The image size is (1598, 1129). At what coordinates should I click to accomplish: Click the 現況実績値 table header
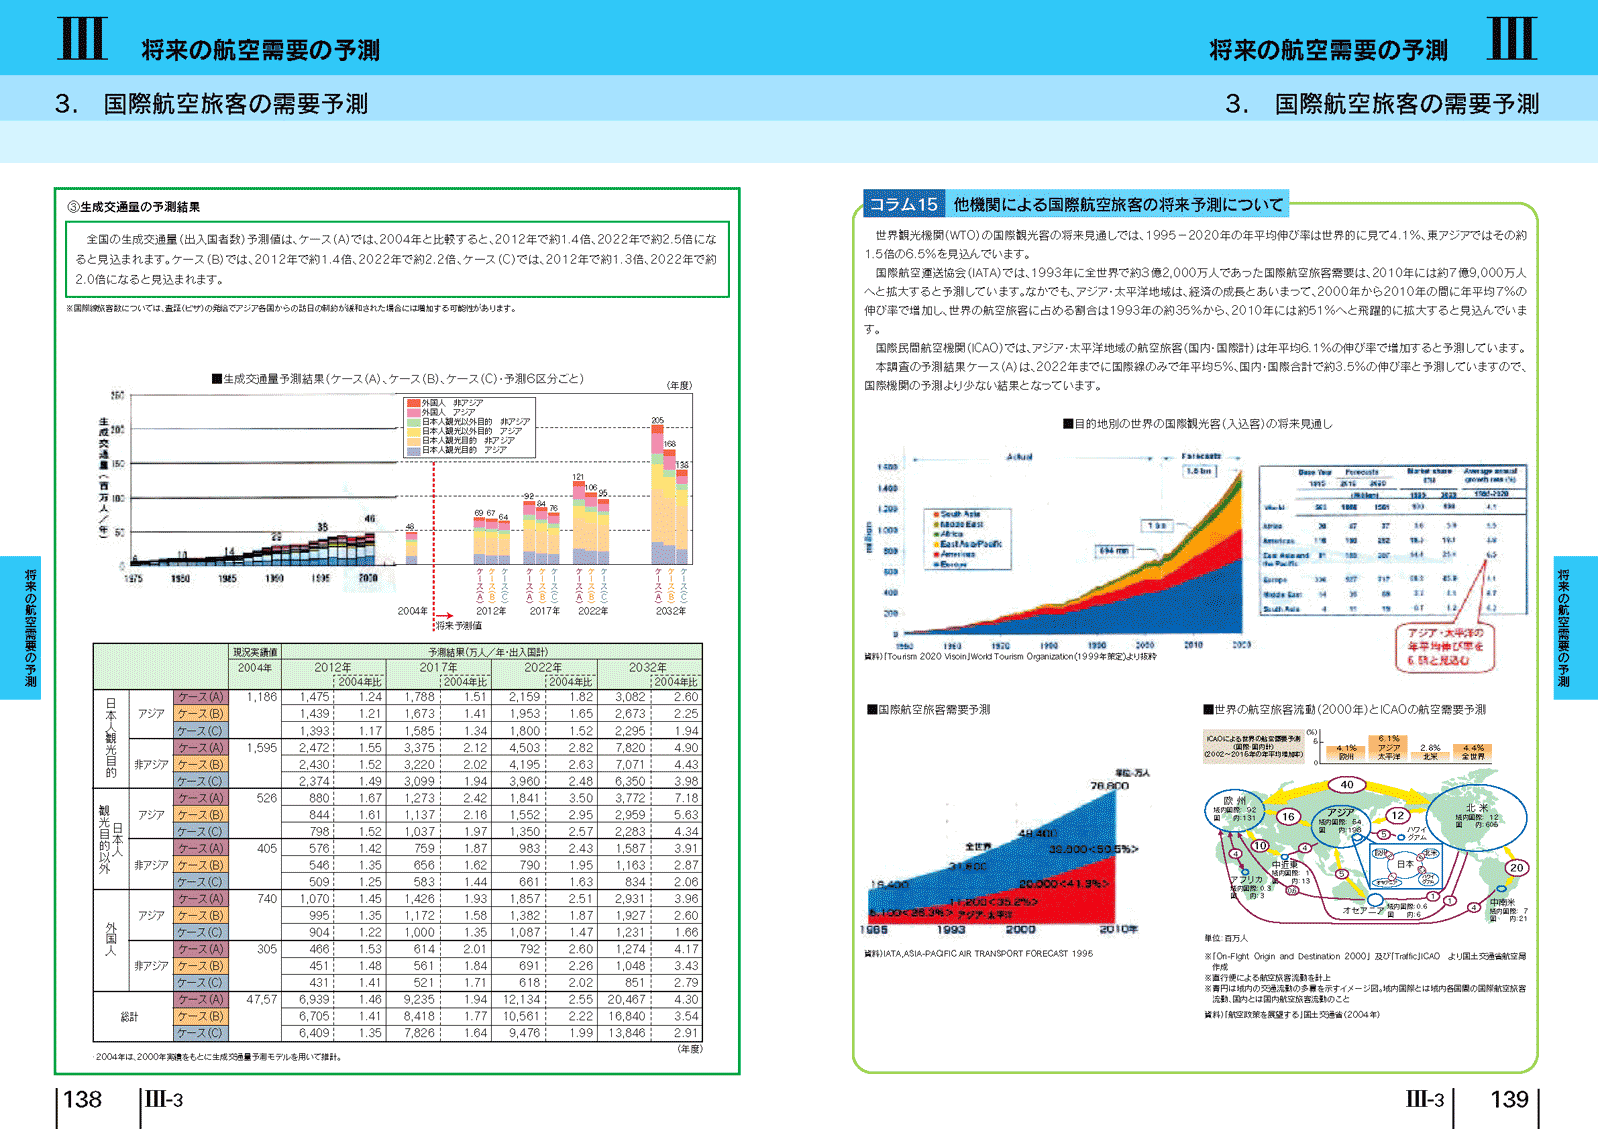point(255,652)
